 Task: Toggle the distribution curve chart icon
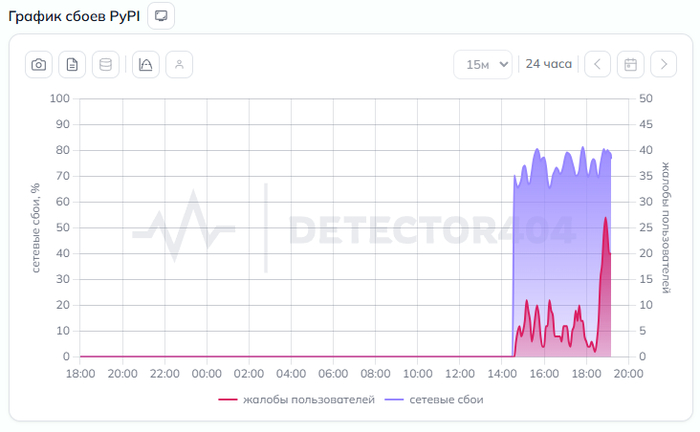pos(146,65)
